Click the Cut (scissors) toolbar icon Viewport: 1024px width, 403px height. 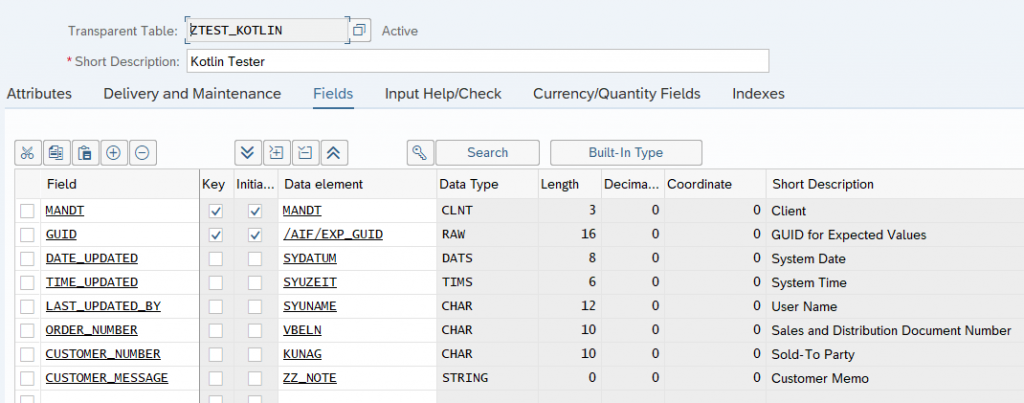[27, 153]
